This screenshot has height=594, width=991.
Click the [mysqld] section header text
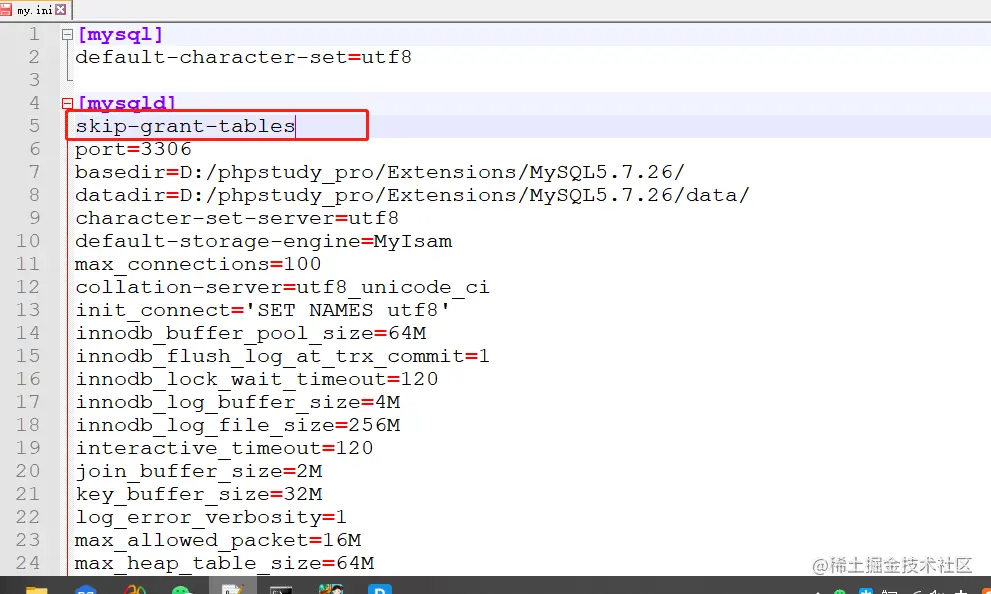pos(126,103)
